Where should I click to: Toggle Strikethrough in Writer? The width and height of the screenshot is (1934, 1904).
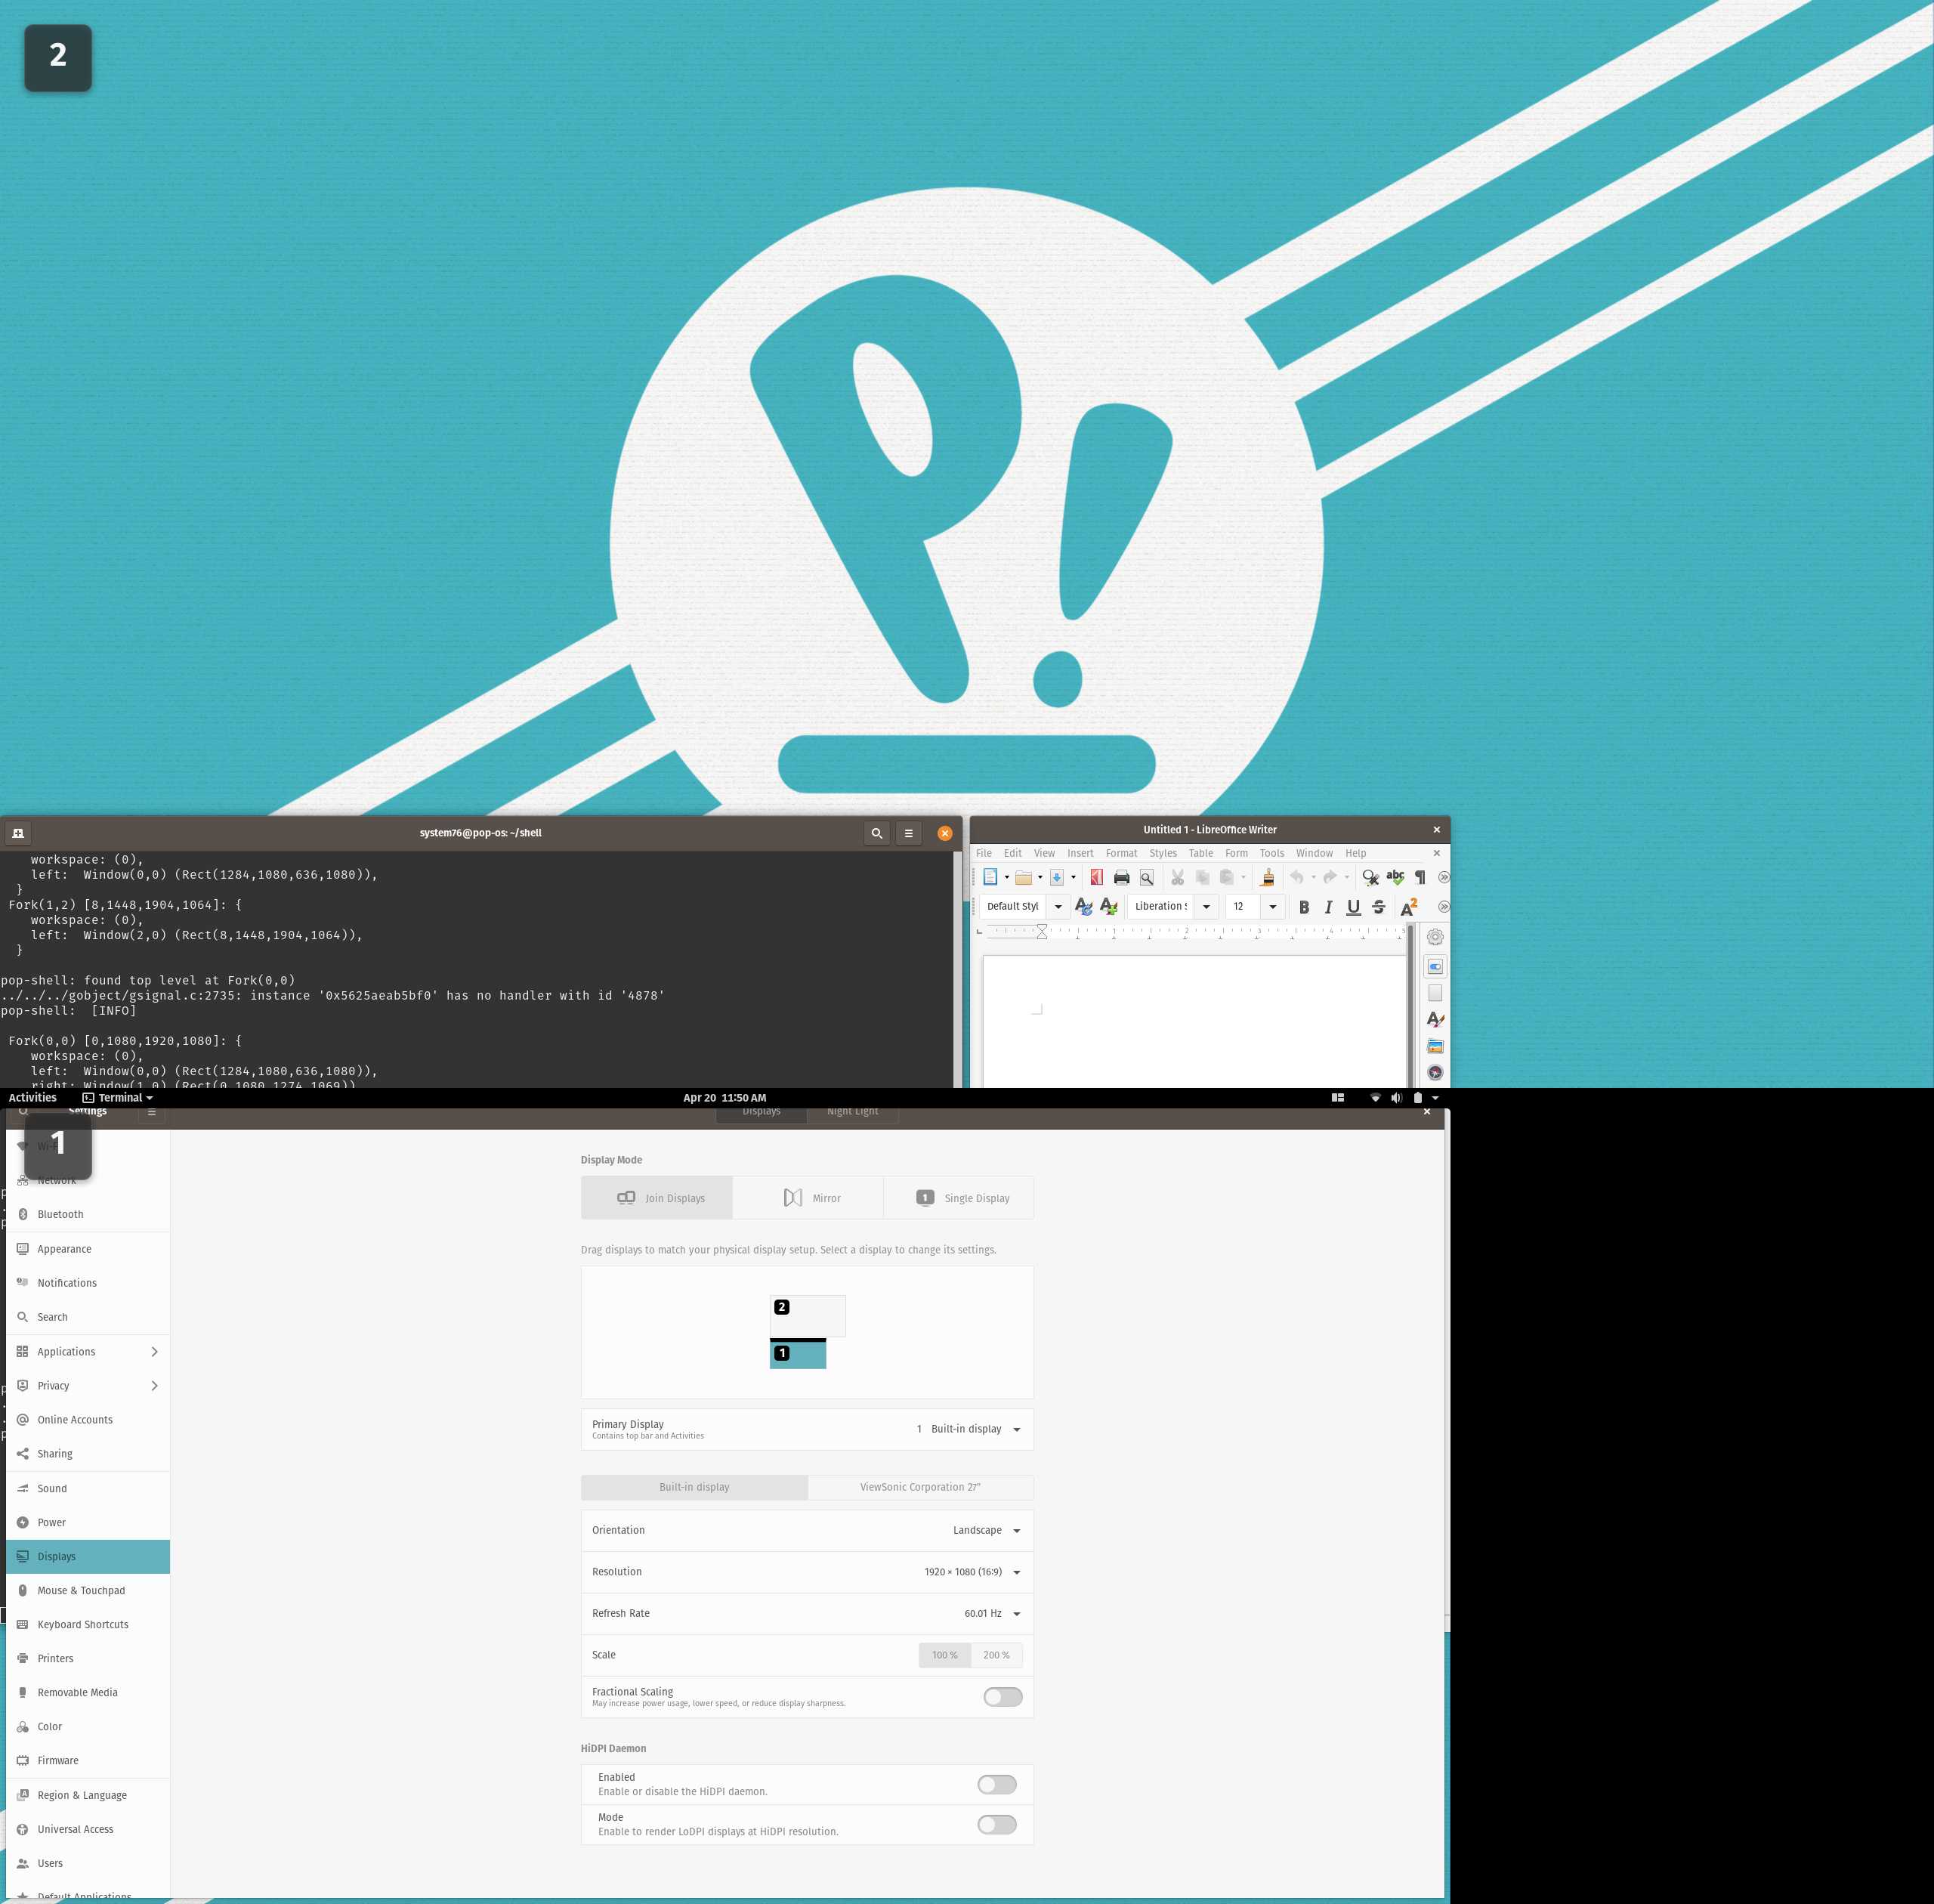tap(1378, 907)
